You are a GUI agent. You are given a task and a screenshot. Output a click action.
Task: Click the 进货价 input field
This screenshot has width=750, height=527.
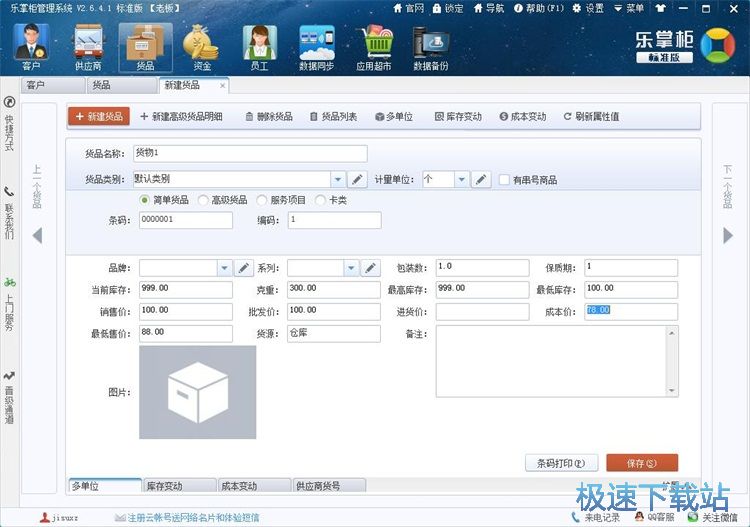482,312
